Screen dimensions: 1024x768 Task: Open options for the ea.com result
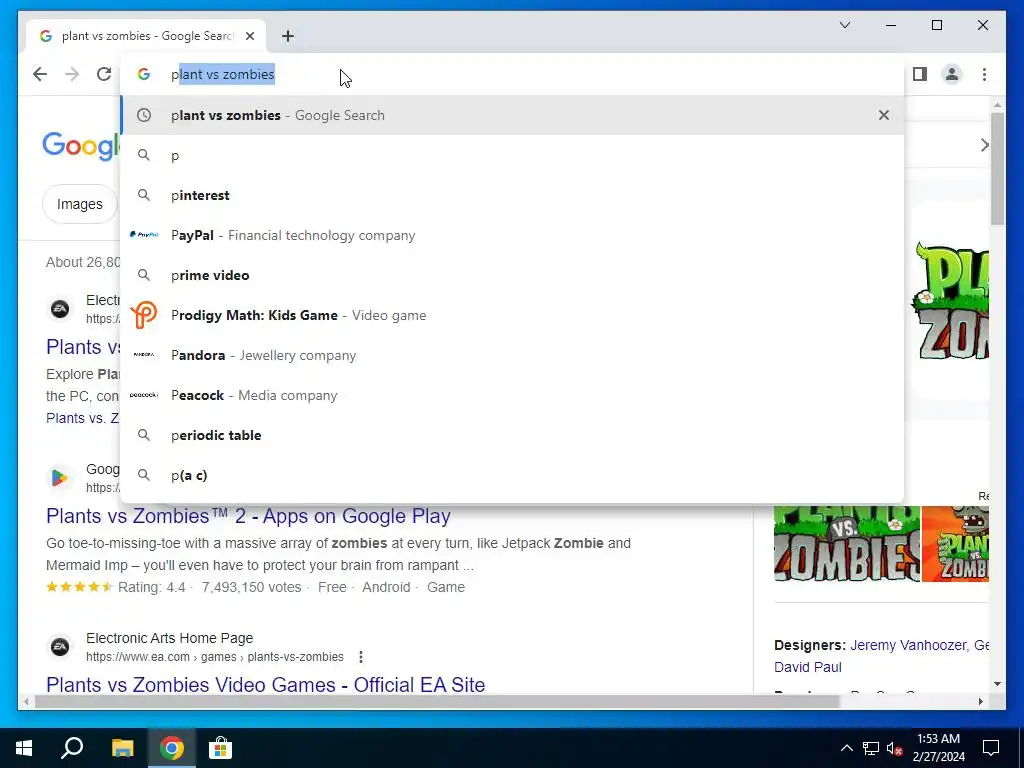click(x=360, y=657)
